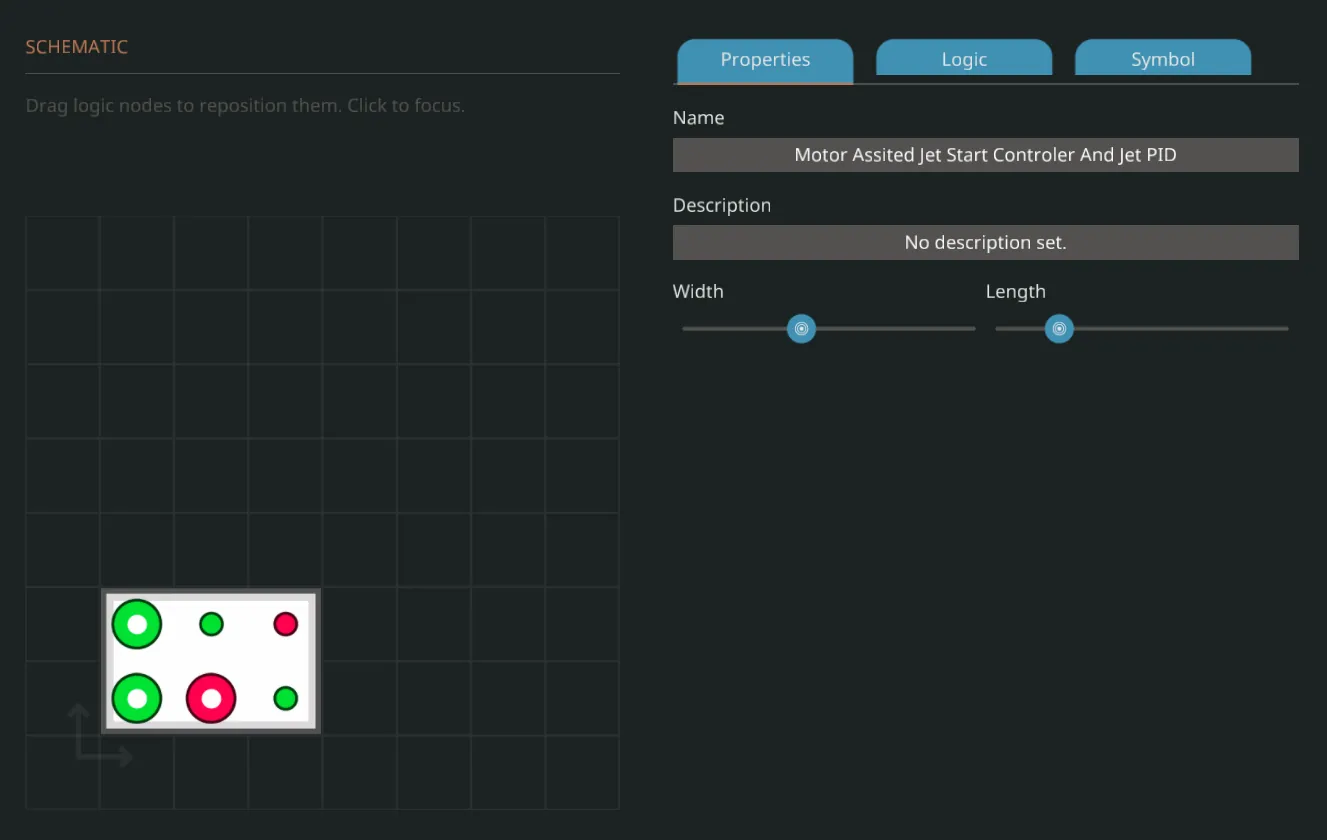Screen dimensions: 1327x840
Task: Open the Symbol tab
Action: [x=1162, y=59]
